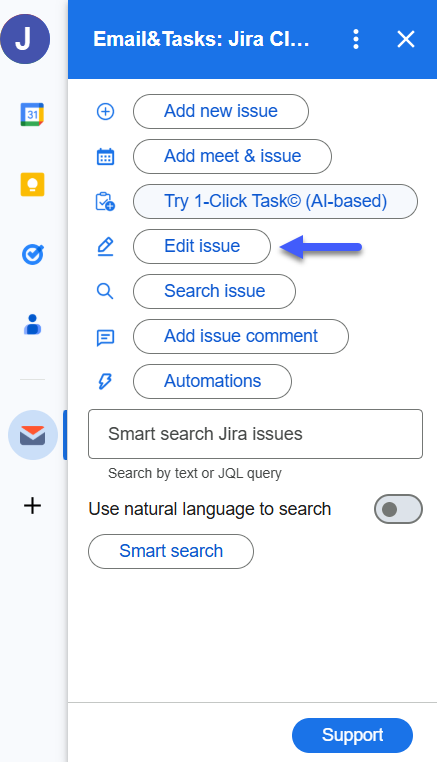Open Google Calendar from the side panel
Image resolution: width=437 pixels, height=762 pixels.
[32, 114]
